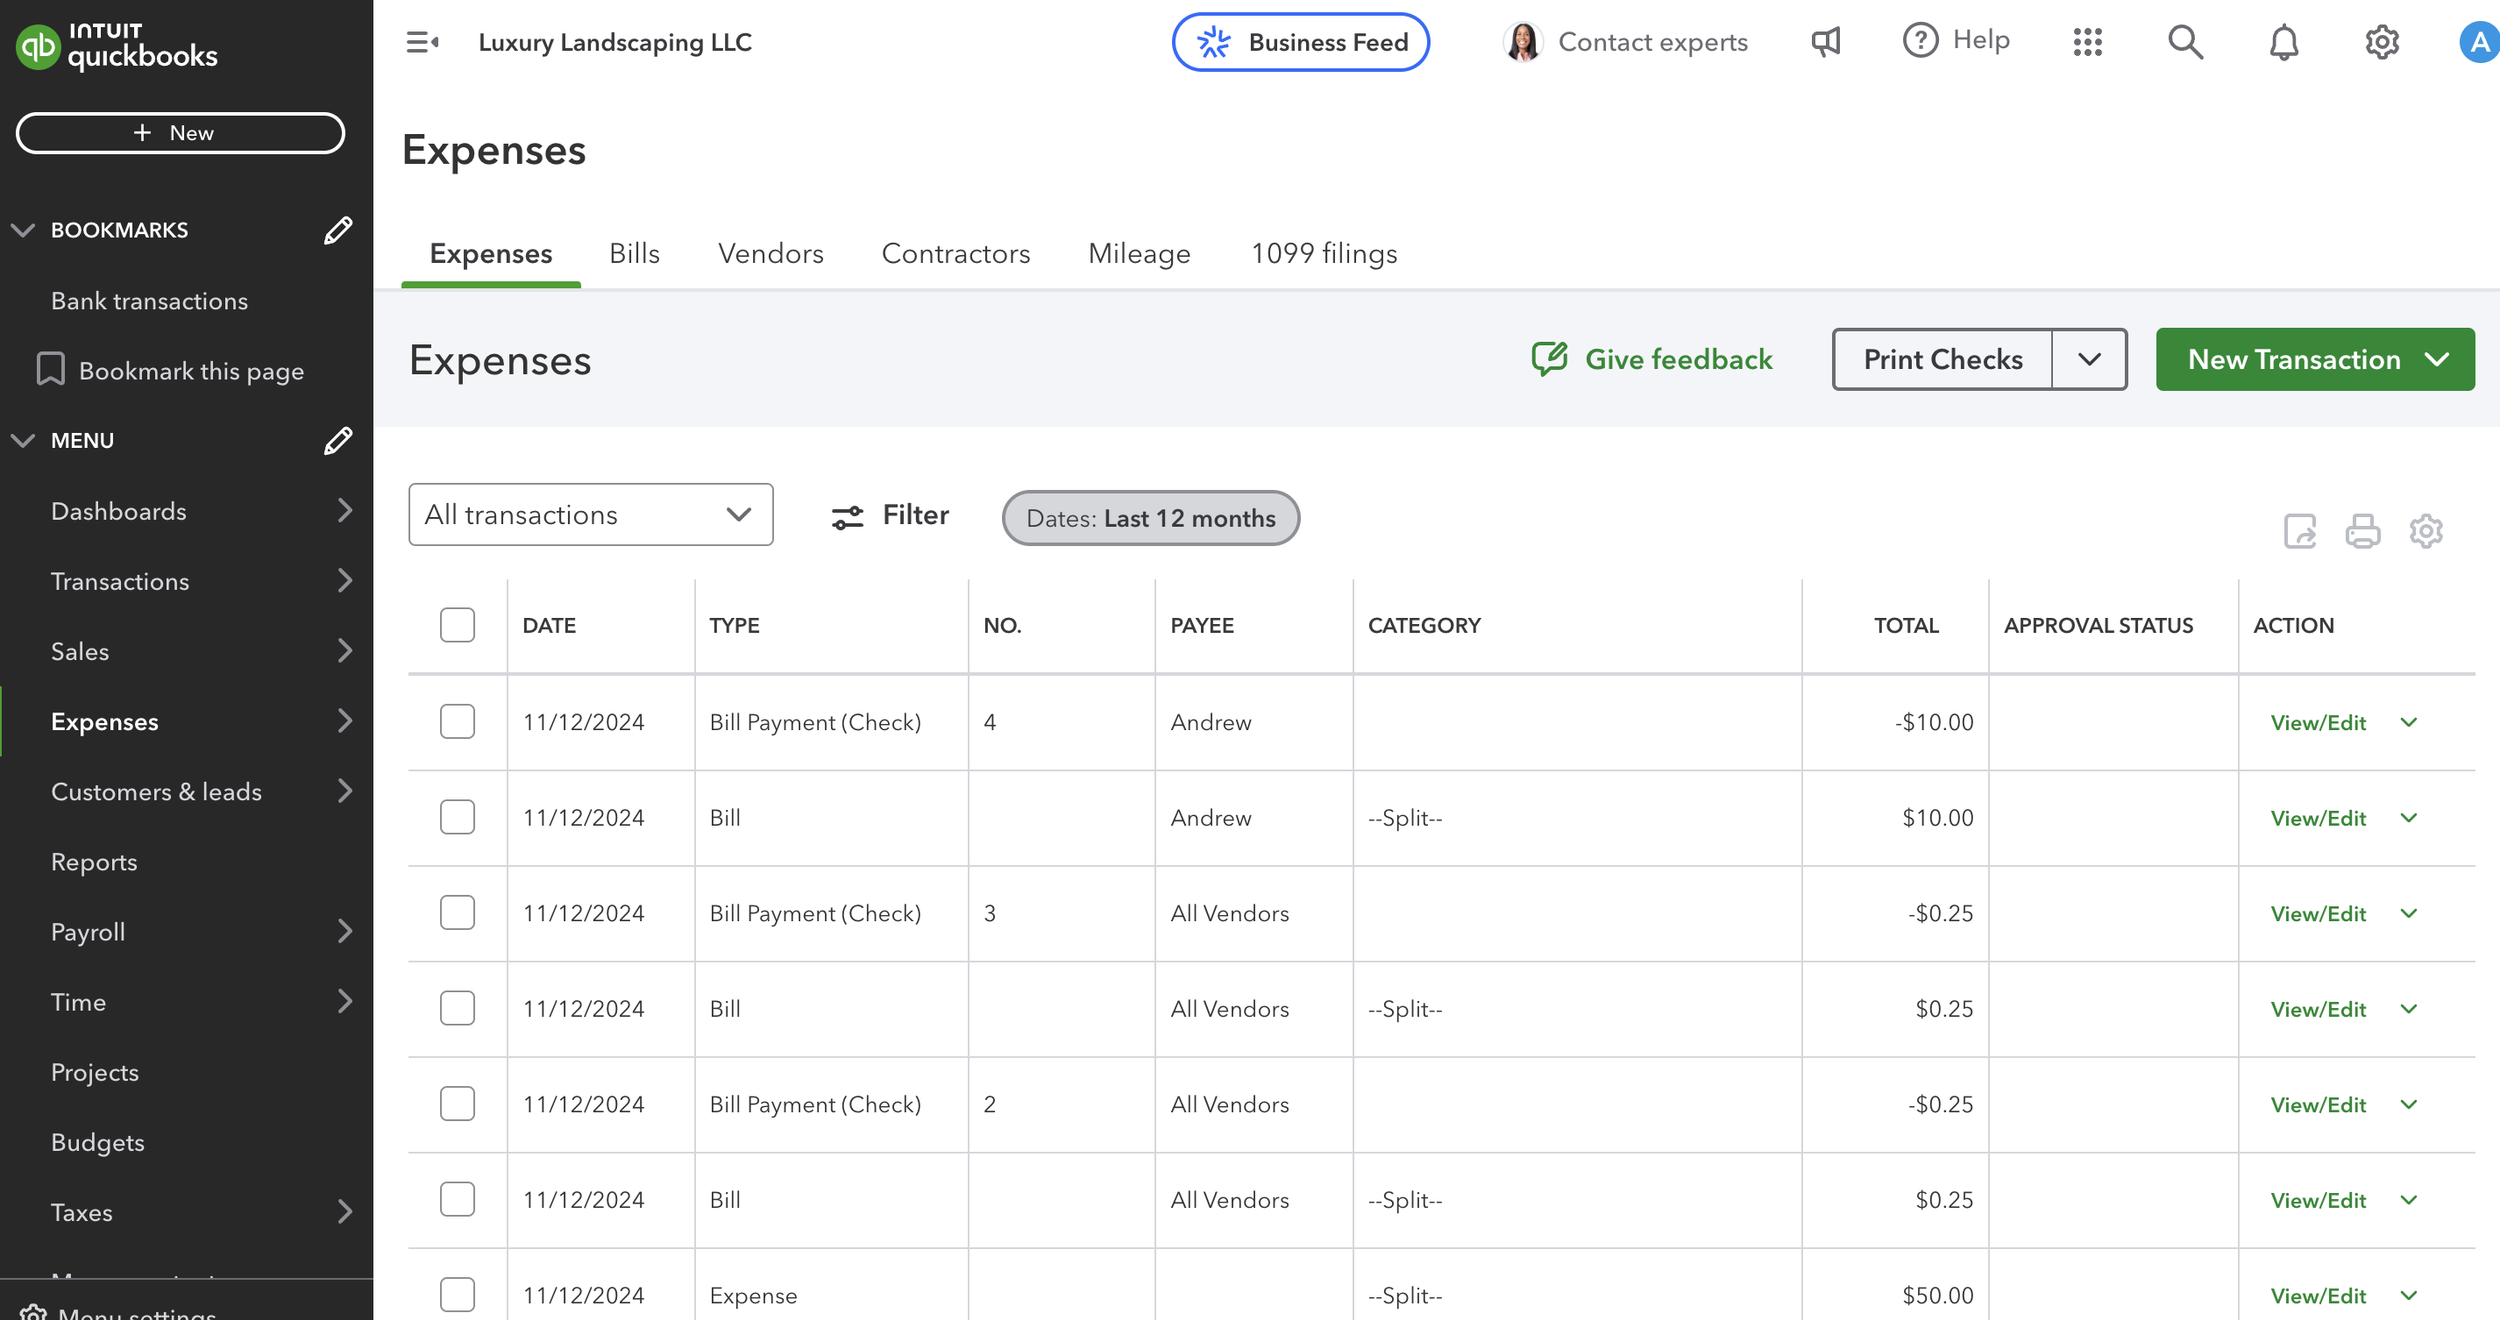The width and height of the screenshot is (2500, 1320).
Task: Open the top-bar settings gear
Action: [2382, 42]
